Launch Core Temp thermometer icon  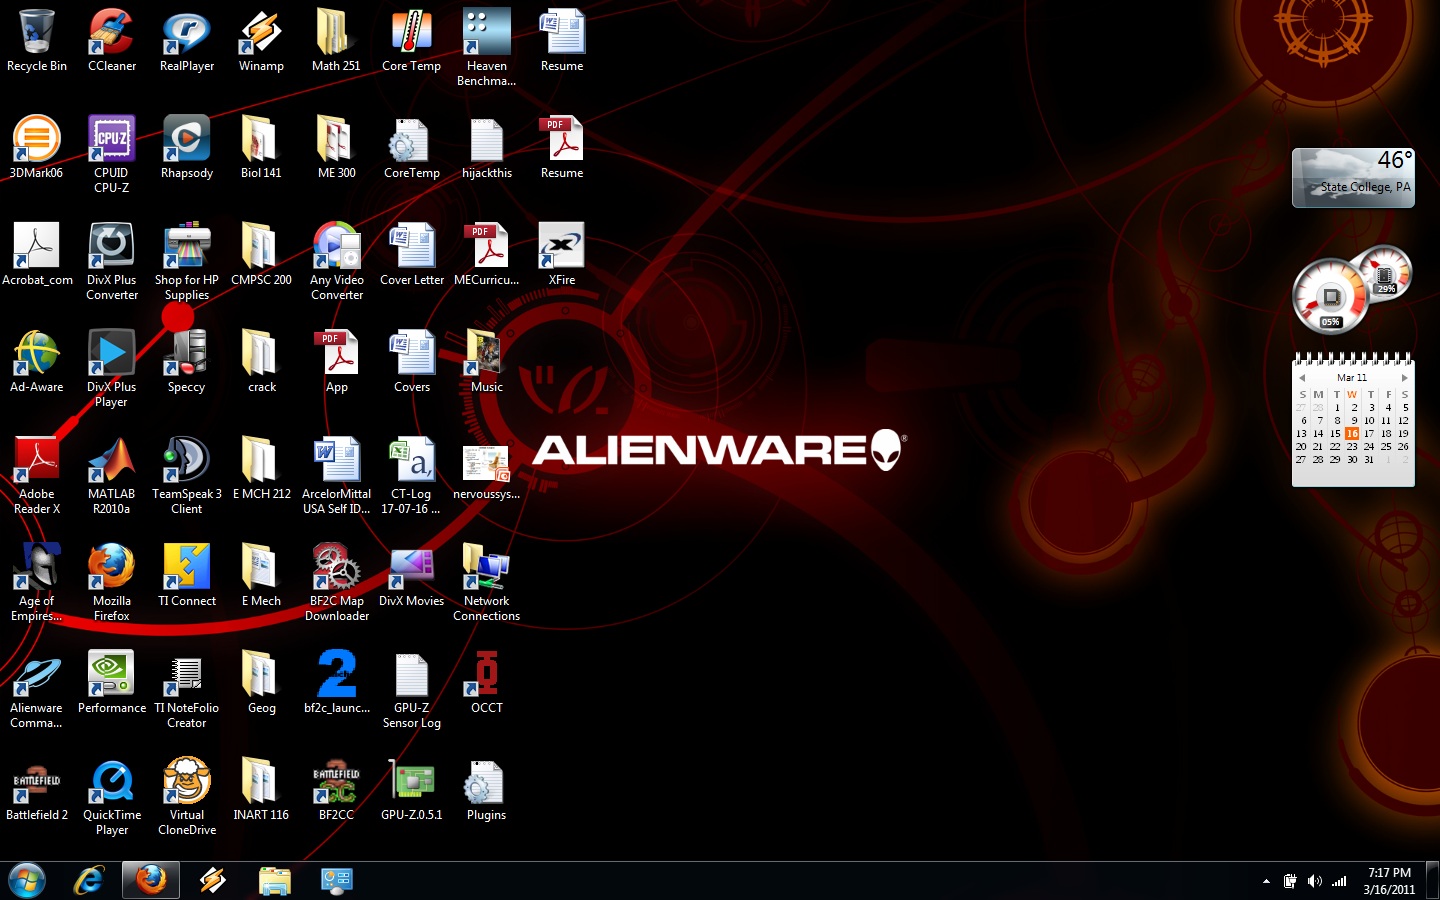pos(411,40)
